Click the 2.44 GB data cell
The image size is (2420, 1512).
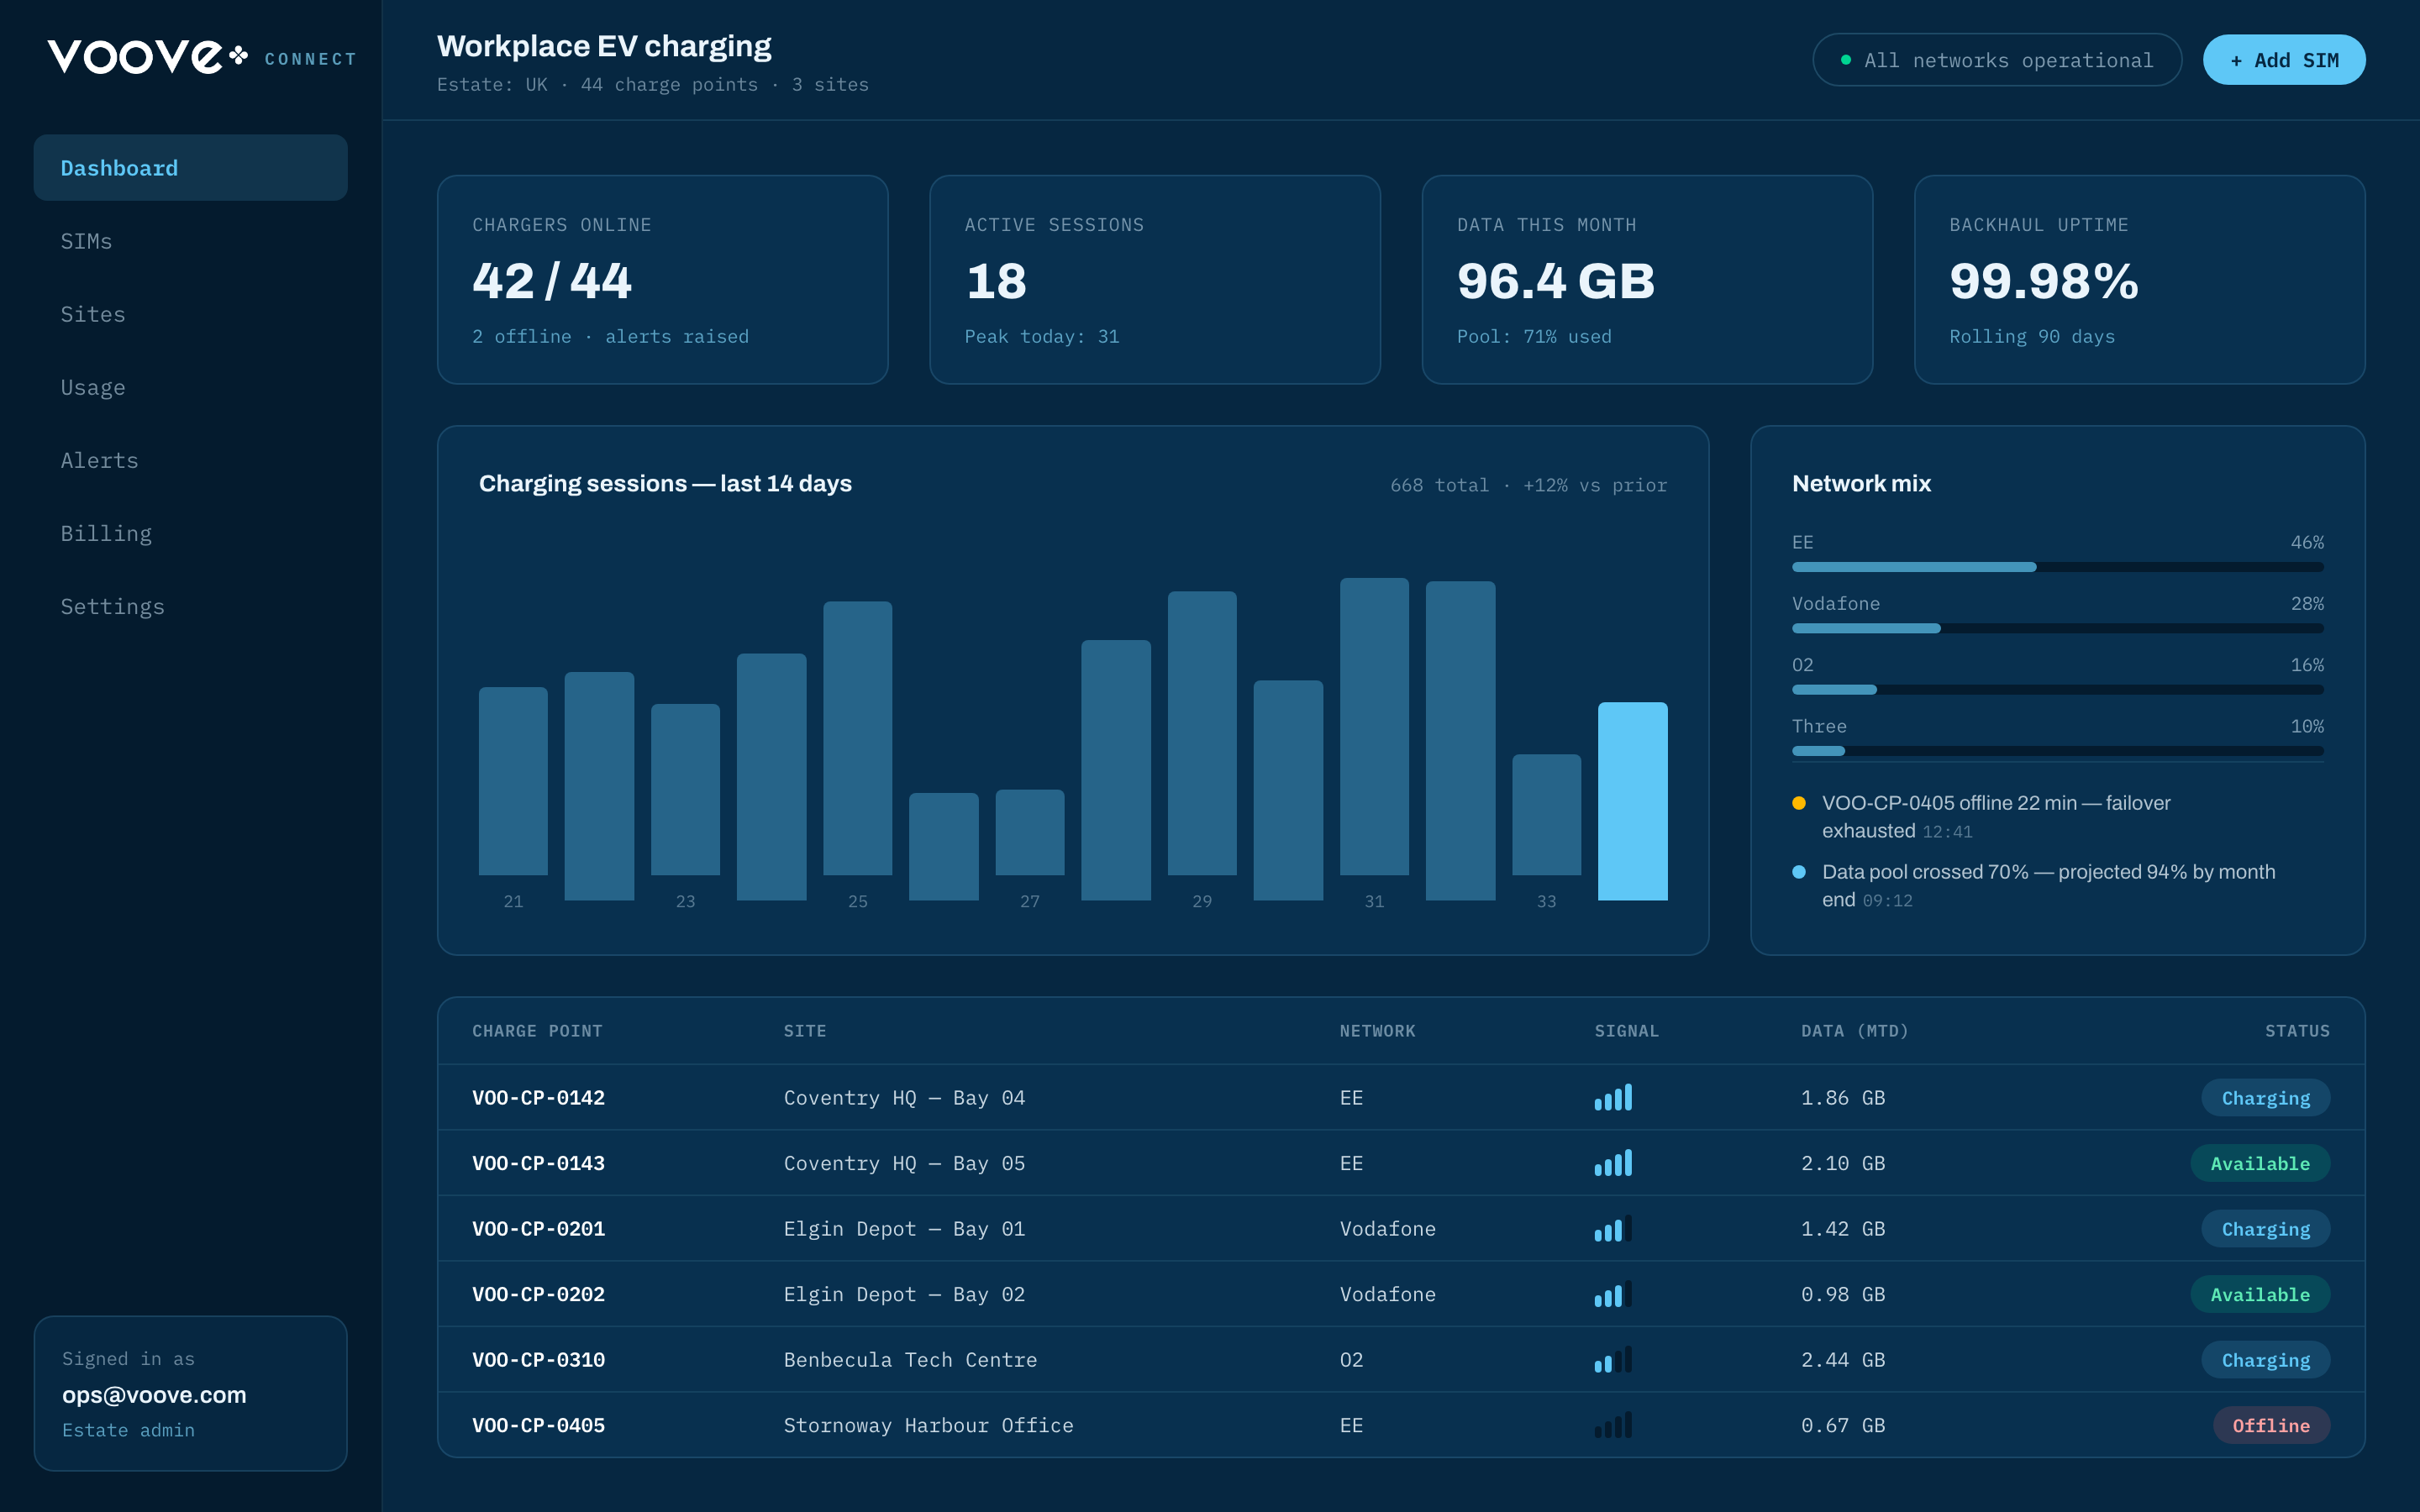[1843, 1360]
